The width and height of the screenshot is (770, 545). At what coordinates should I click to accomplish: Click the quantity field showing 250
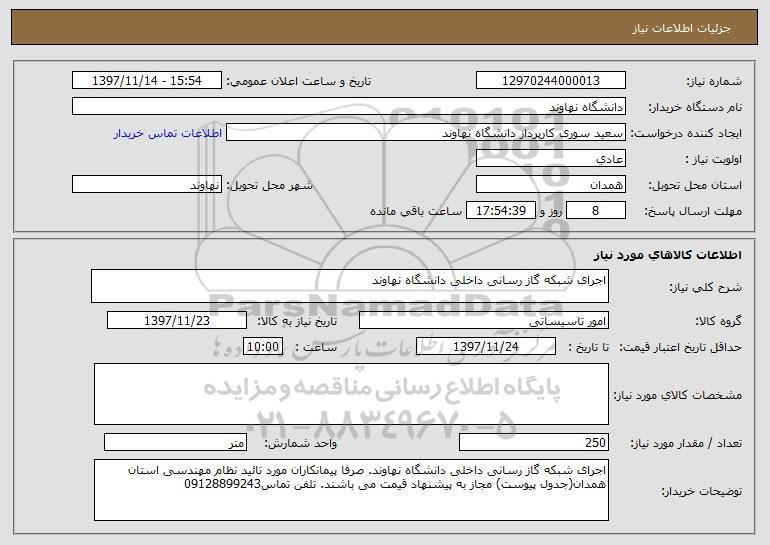point(534,442)
